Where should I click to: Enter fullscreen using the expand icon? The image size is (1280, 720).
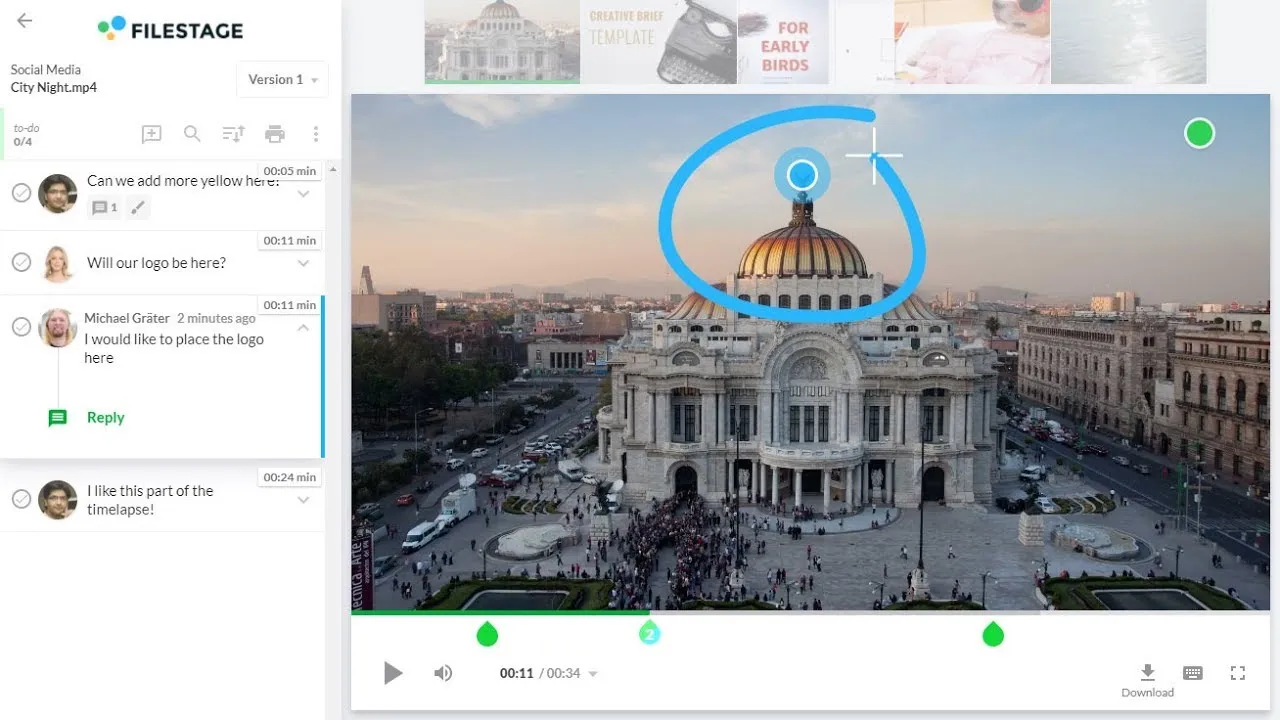point(1238,673)
